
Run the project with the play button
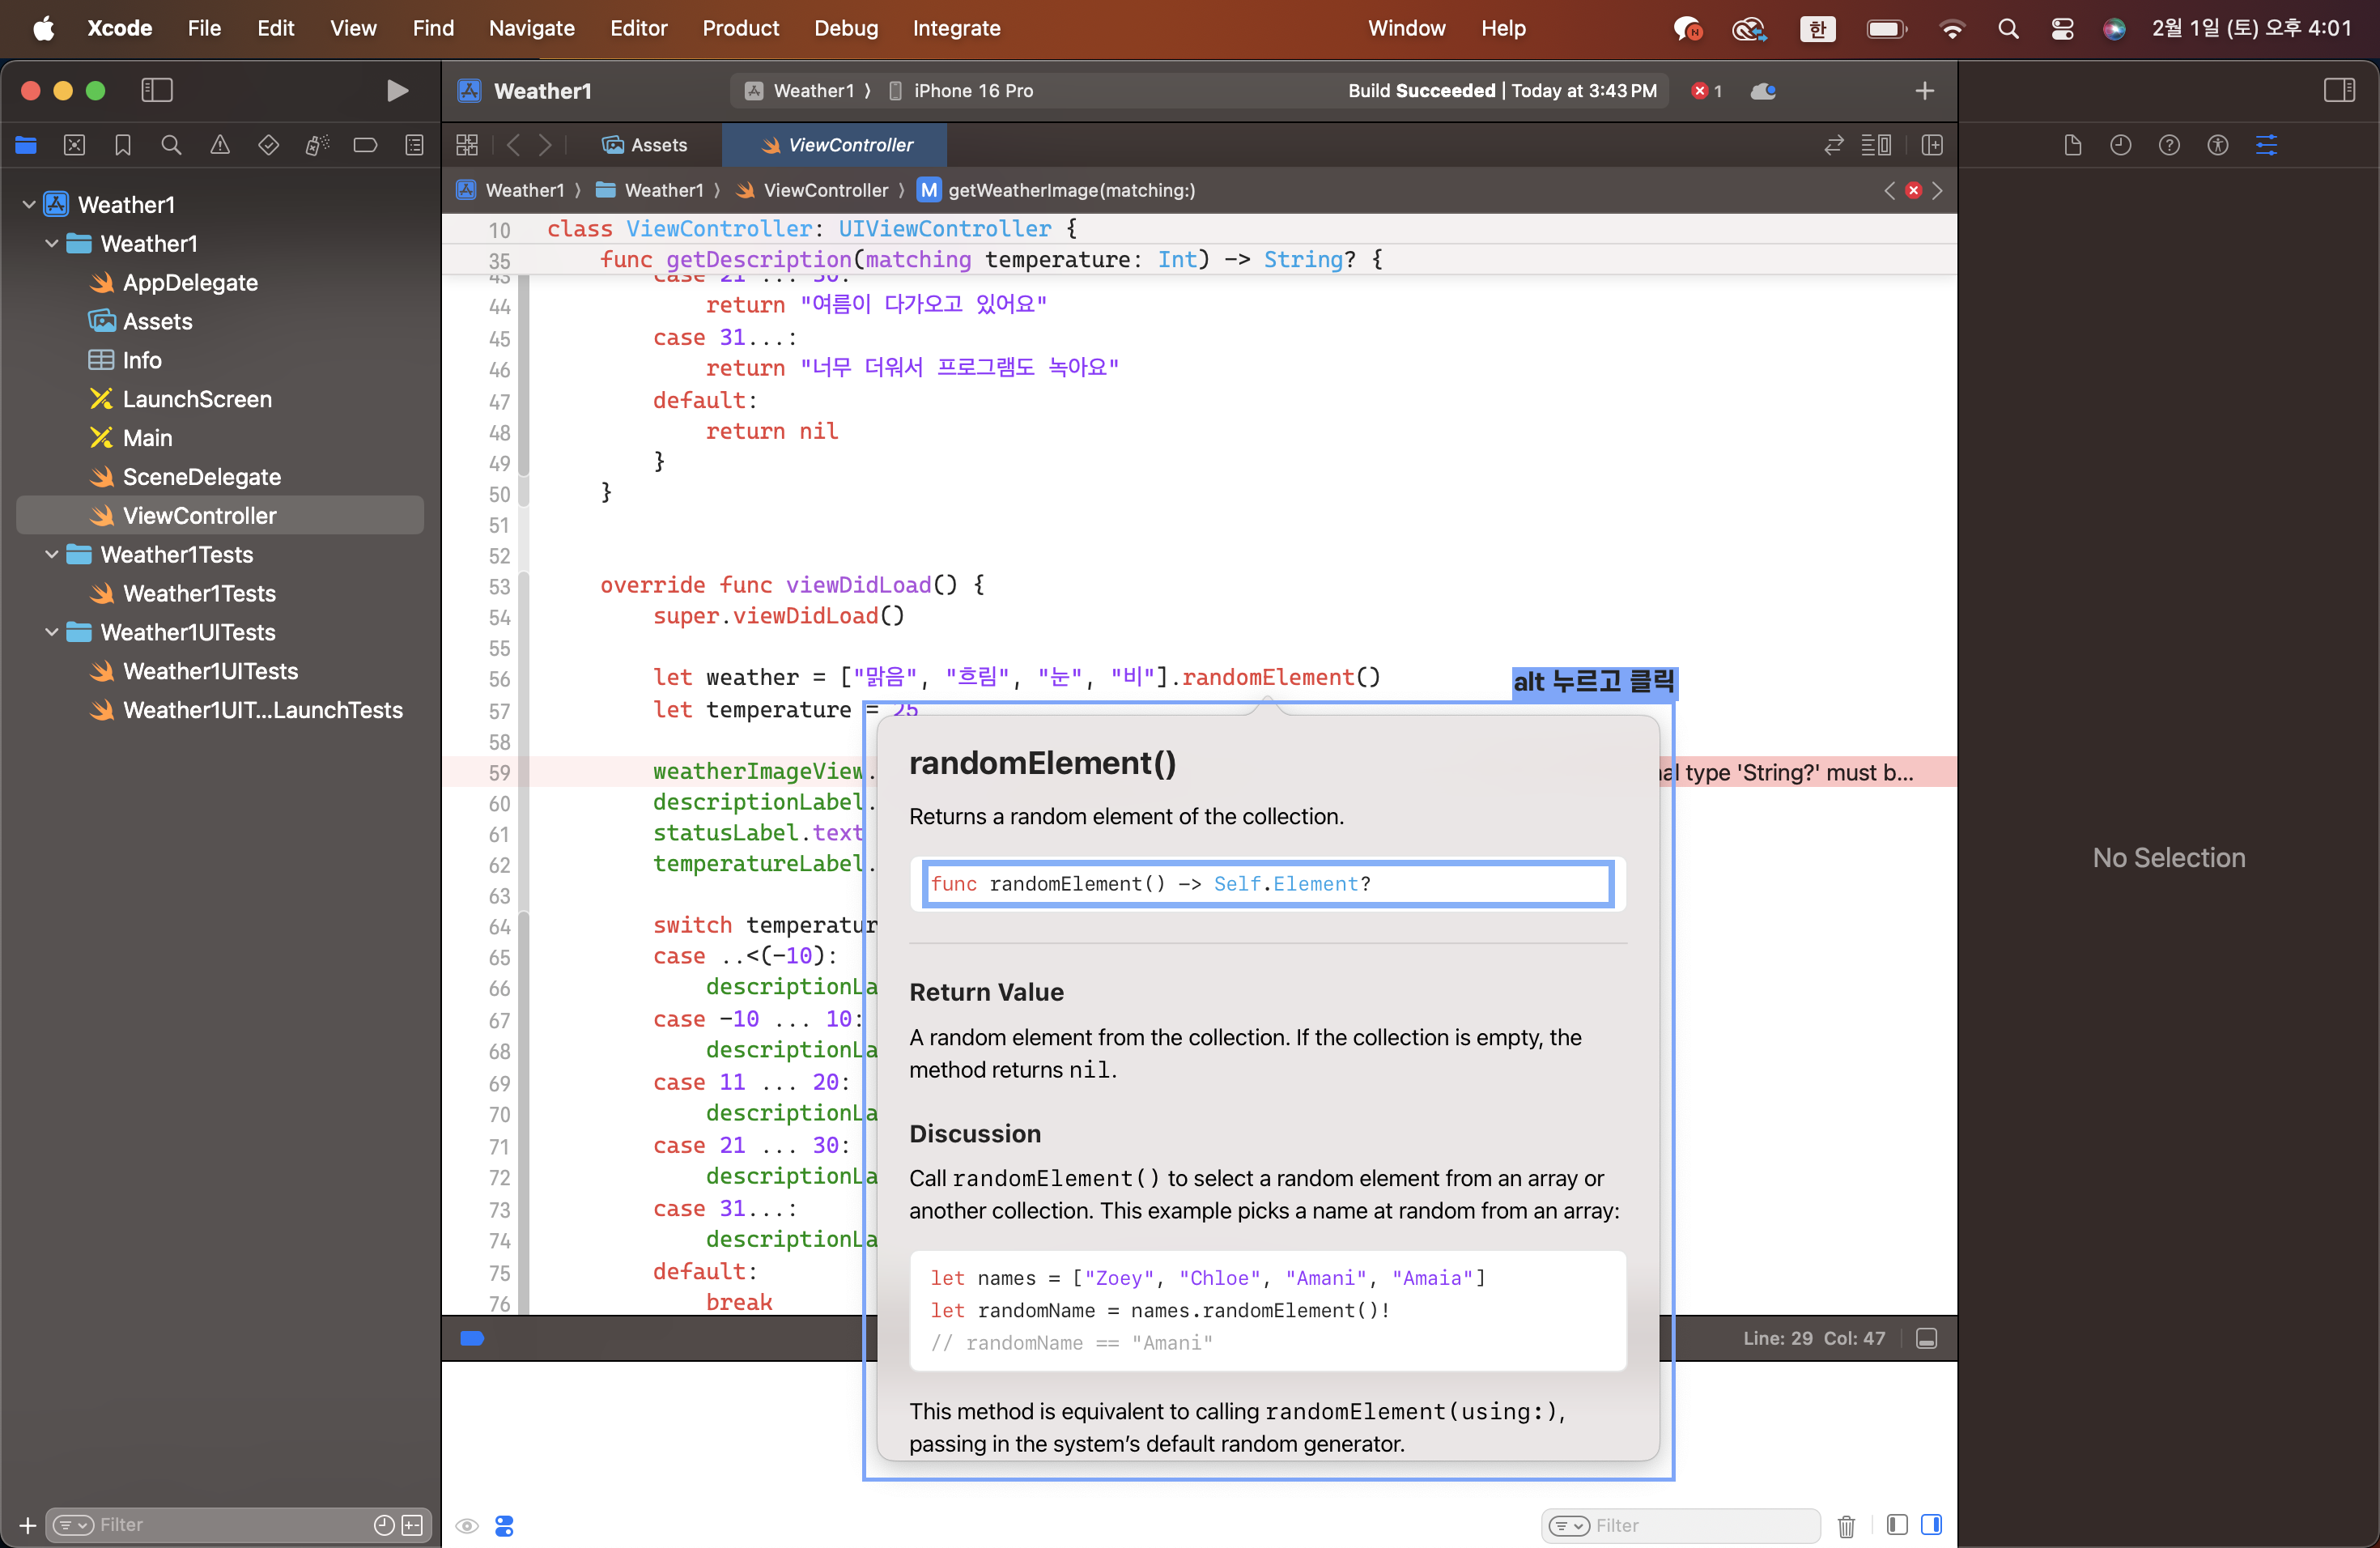tap(397, 91)
